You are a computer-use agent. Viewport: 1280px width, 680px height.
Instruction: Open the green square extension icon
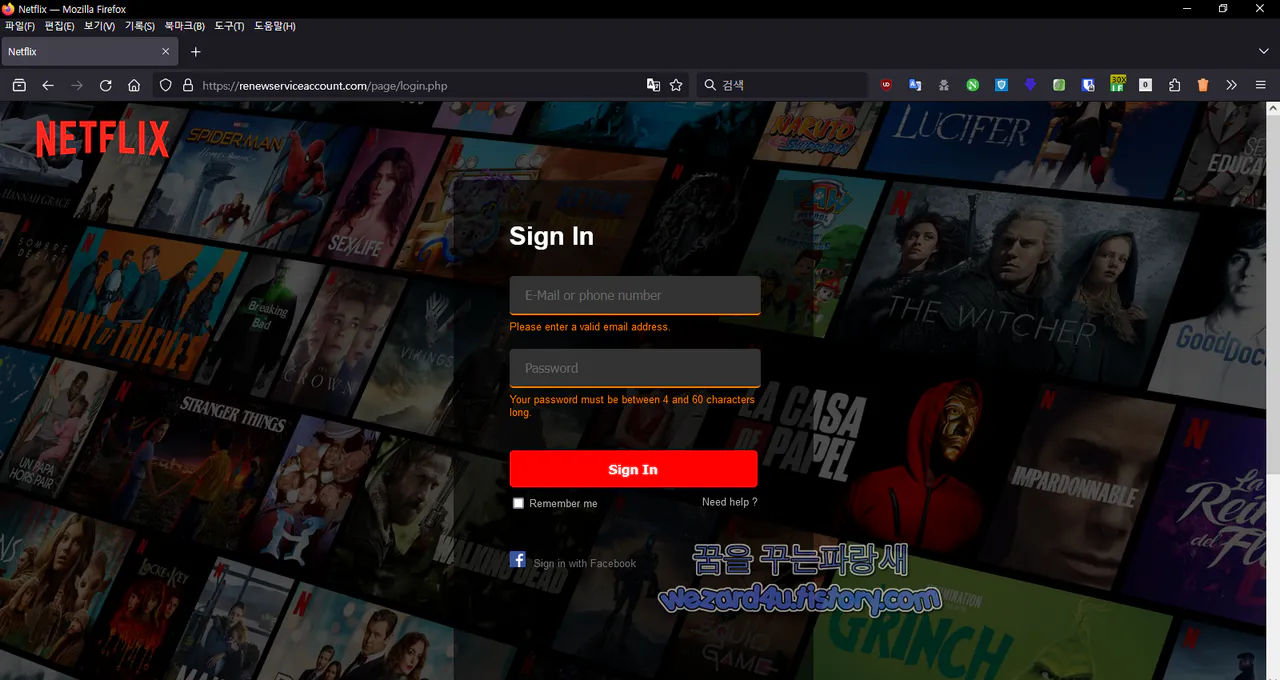[x=1059, y=86]
